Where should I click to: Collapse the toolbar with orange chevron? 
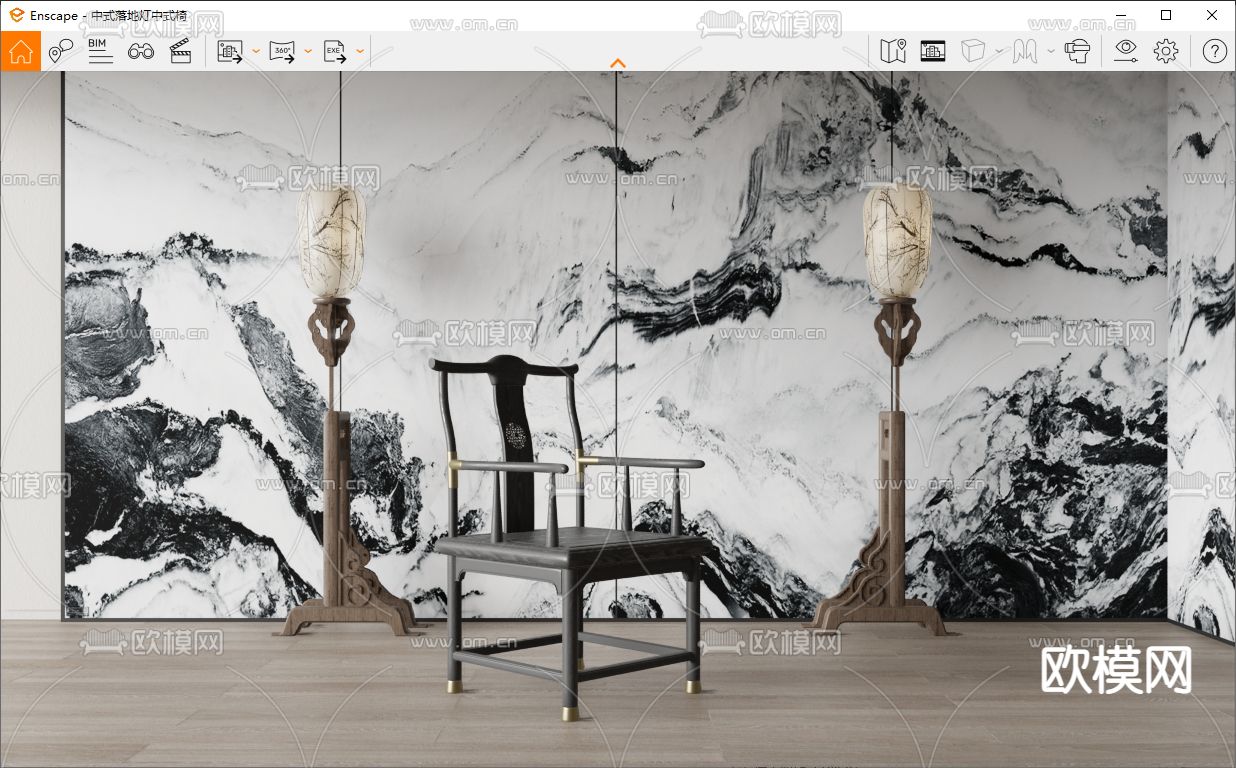(x=618, y=63)
